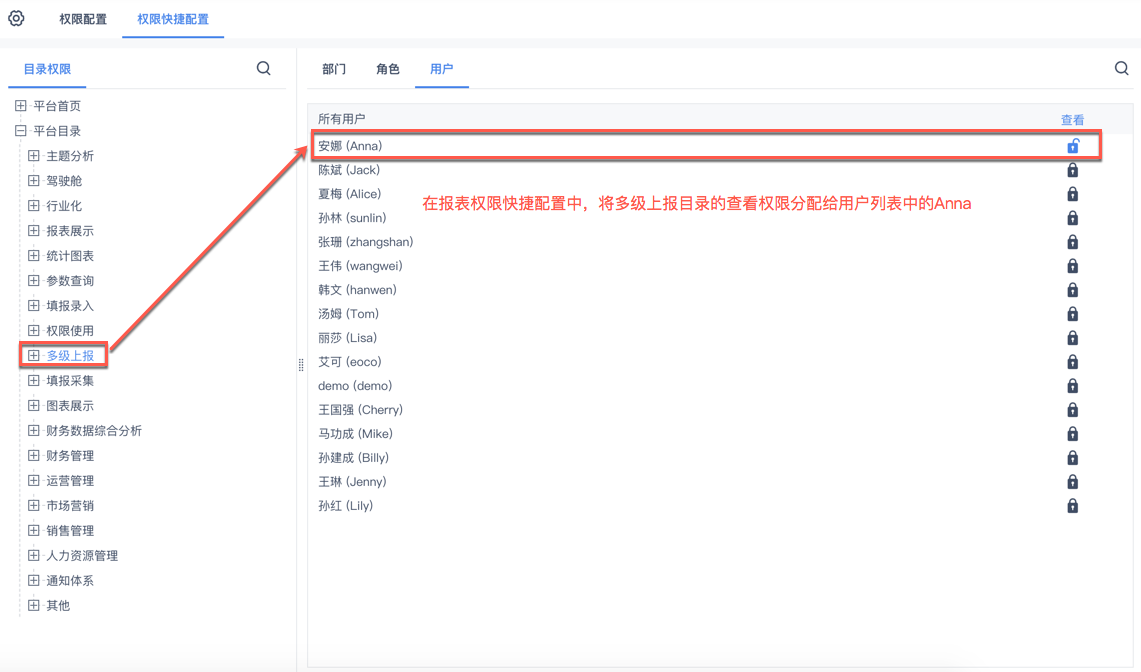Screen dimensions: 1141x672
Task: Unlock view permission for 艾可 (eoco)
Action: click(1073, 362)
